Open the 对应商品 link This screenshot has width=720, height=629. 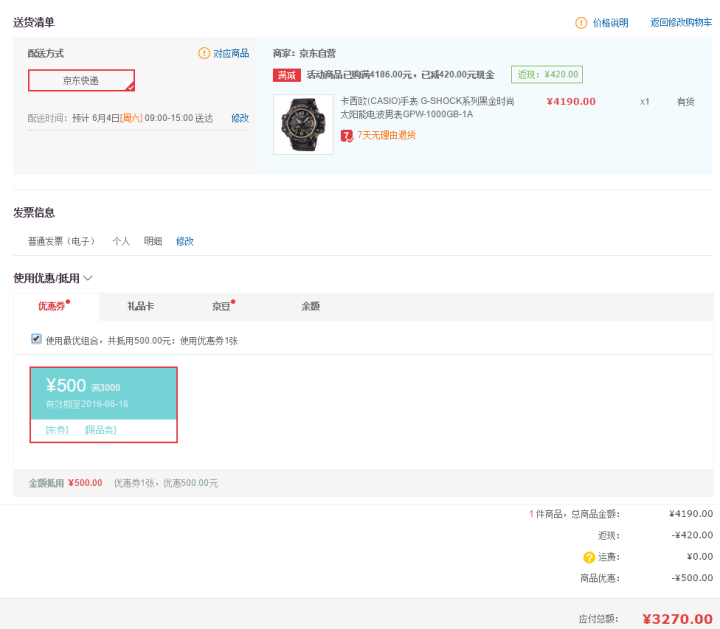point(231,53)
